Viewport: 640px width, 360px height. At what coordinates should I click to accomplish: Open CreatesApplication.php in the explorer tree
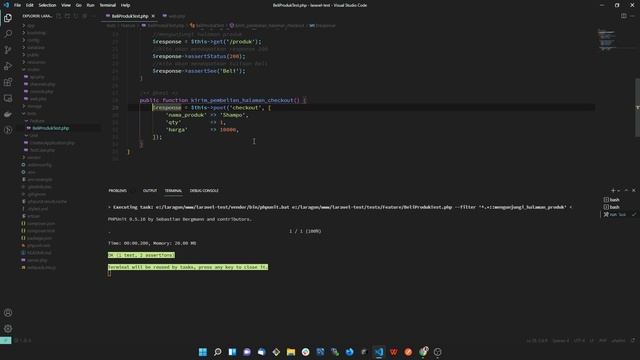pyautogui.click(x=52, y=143)
